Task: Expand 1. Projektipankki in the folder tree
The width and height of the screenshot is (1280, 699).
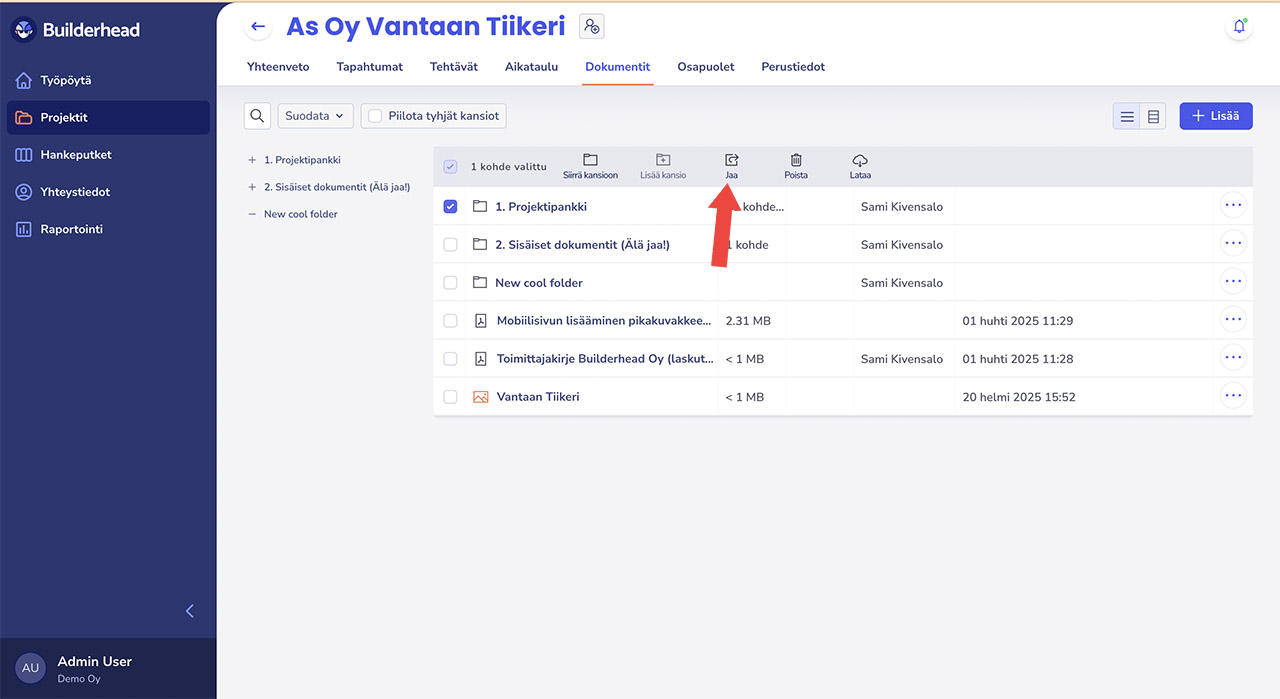Action: pos(252,160)
